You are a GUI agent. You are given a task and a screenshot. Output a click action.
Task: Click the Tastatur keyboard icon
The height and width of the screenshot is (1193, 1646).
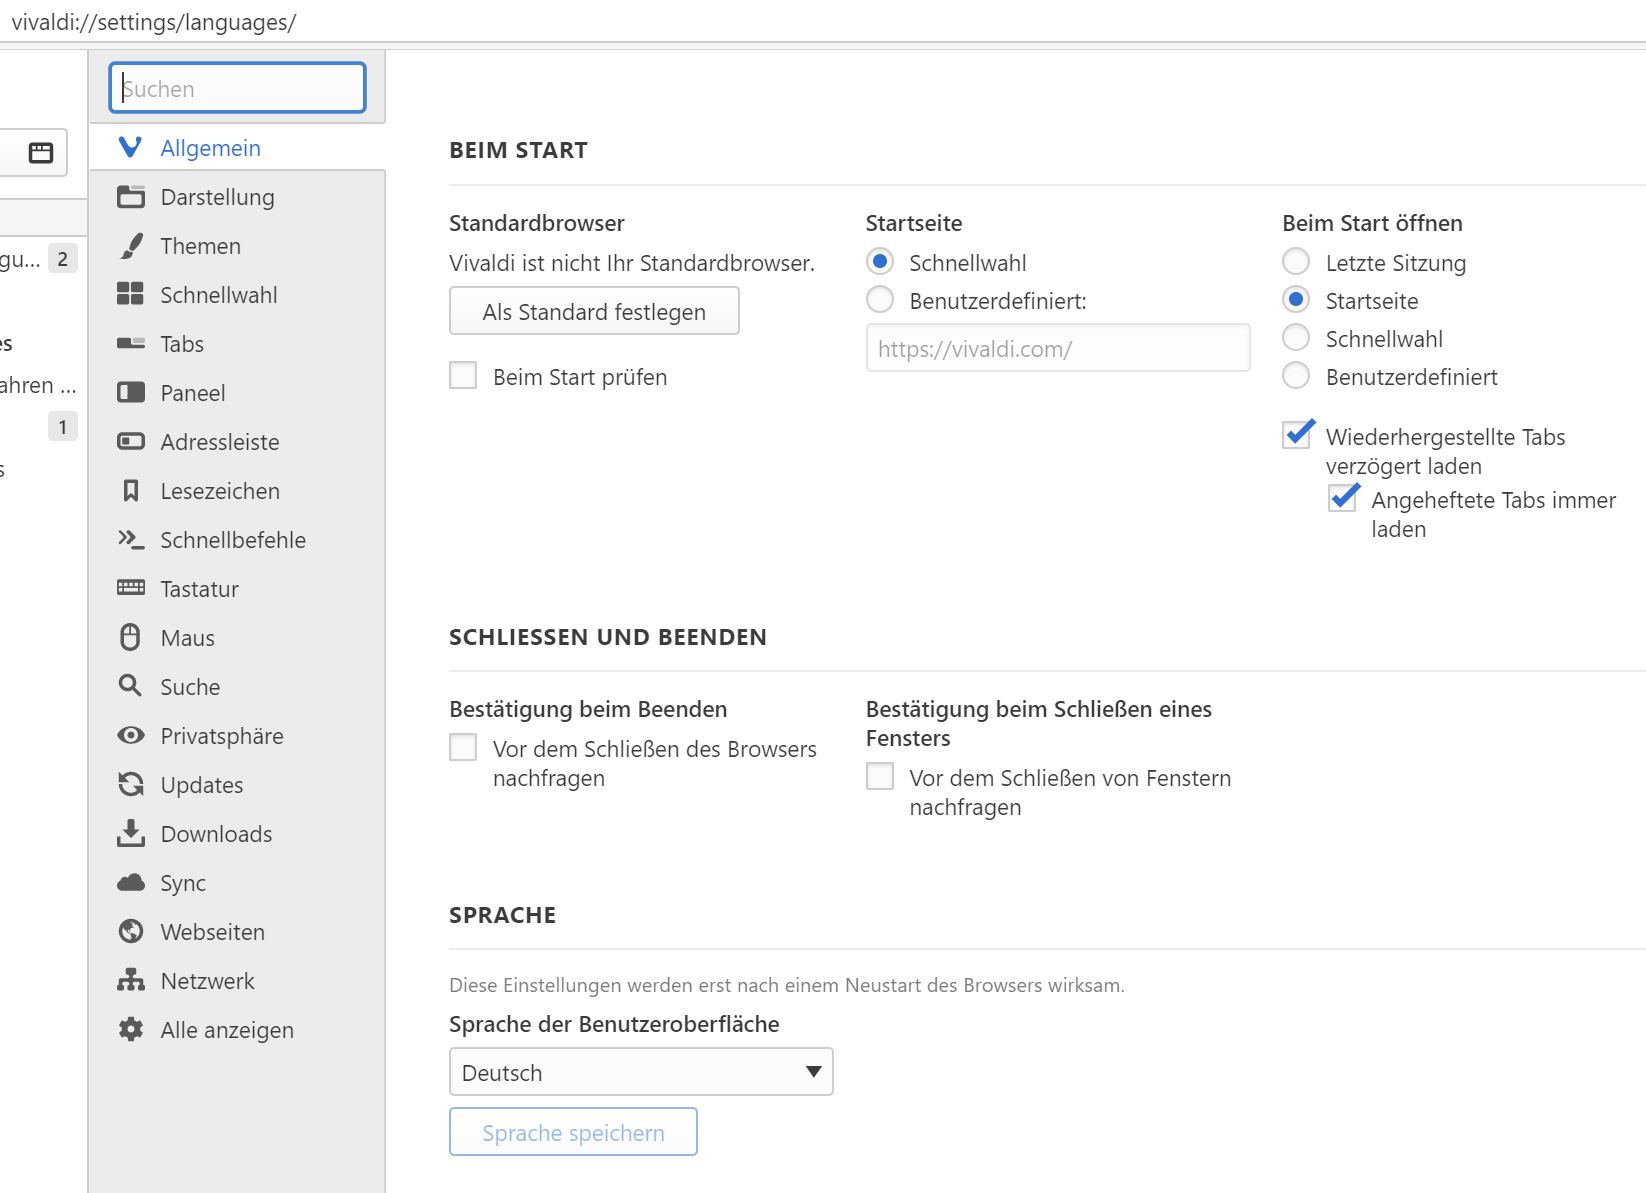(x=131, y=588)
